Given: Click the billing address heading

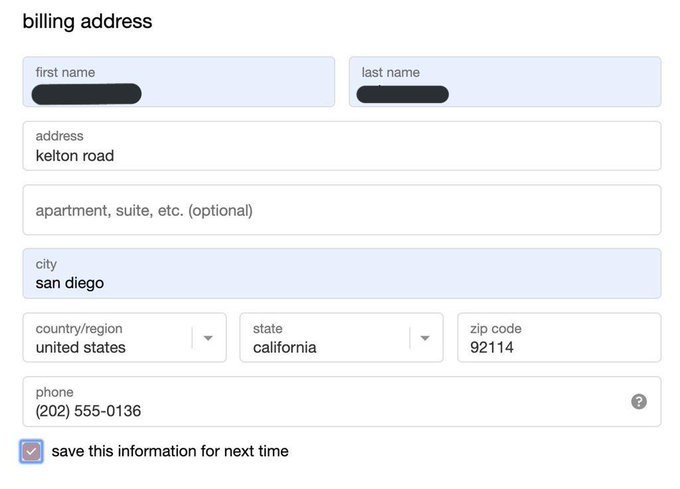Looking at the screenshot, I should tap(87, 22).
